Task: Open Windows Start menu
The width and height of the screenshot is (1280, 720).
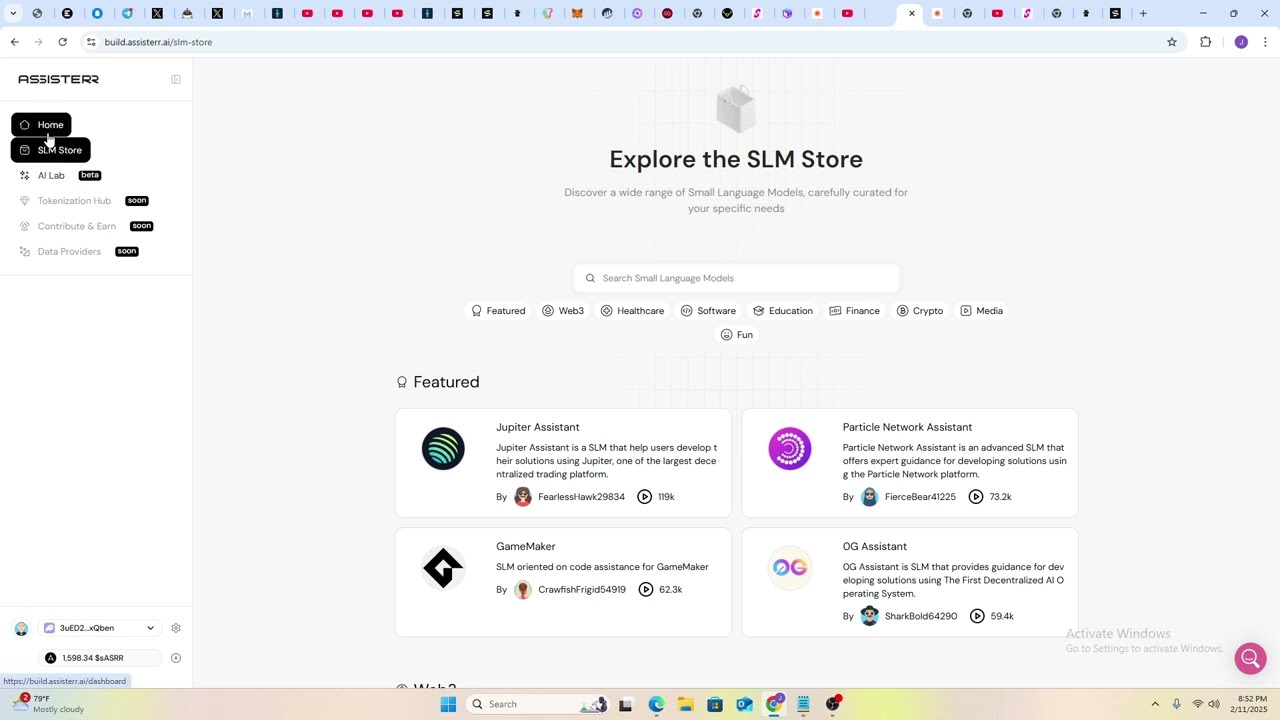Action: [x=448, y=704]
